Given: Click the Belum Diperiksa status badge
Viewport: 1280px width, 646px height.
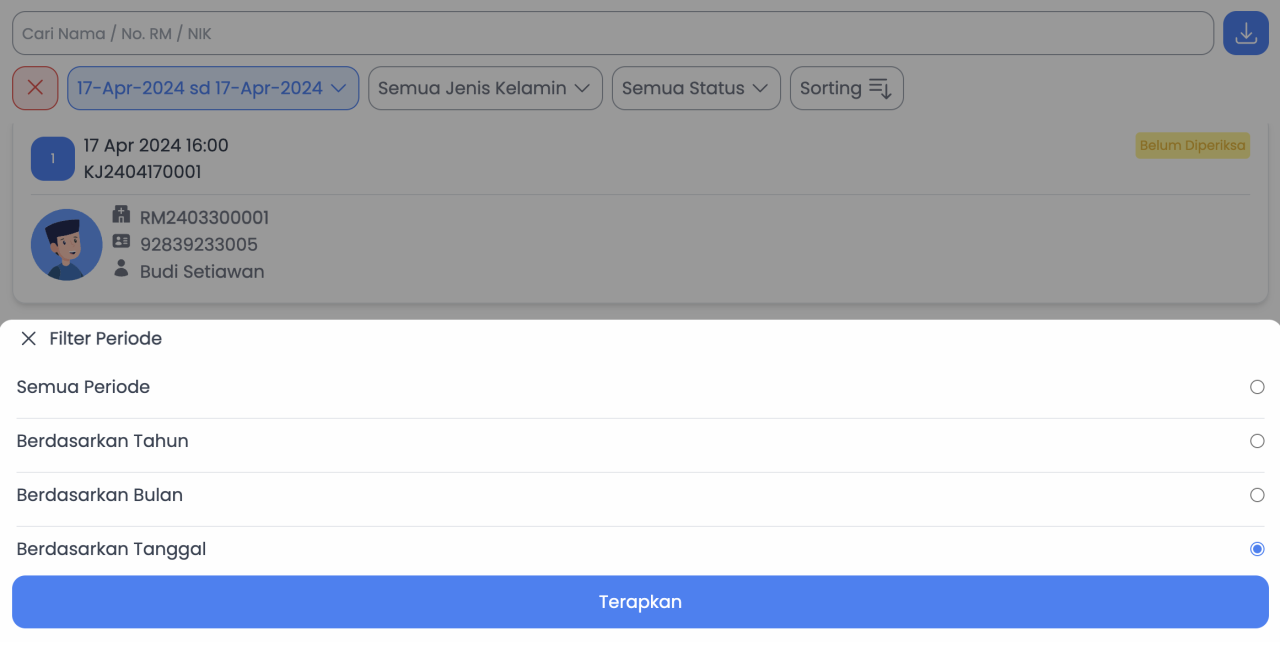Looking at the screenshot, I should point(1192,146).
